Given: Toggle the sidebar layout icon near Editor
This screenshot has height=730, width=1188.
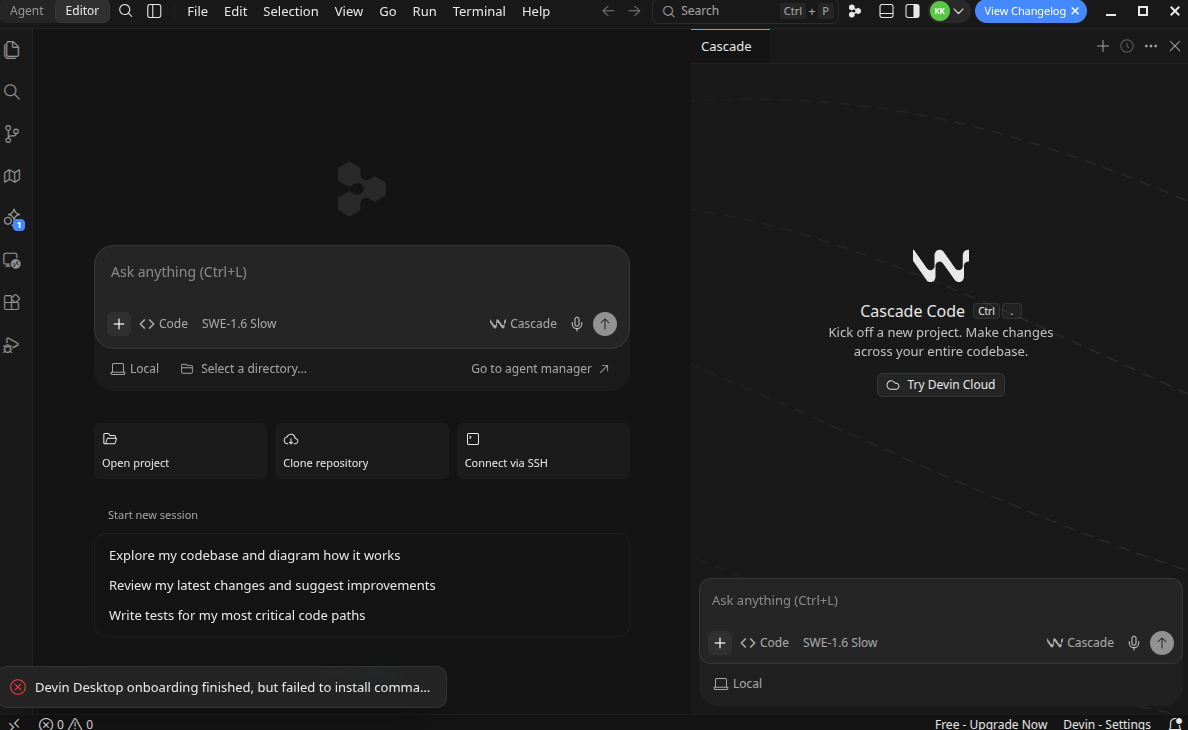Looking at the screenshot, I should [154, 11].
